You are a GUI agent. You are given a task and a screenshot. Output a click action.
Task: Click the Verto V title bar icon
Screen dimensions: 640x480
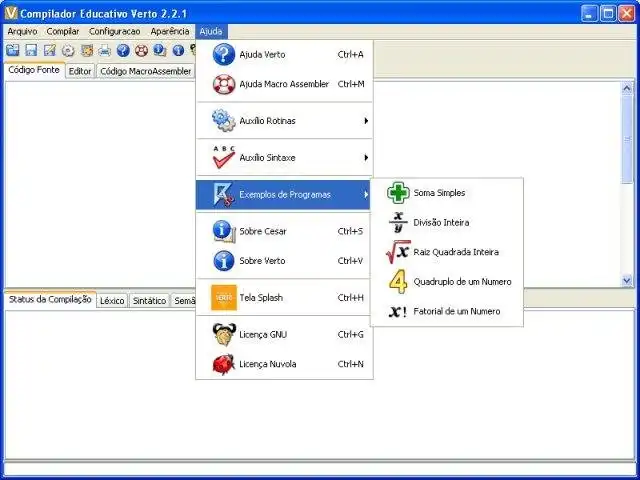coord(11,13)
